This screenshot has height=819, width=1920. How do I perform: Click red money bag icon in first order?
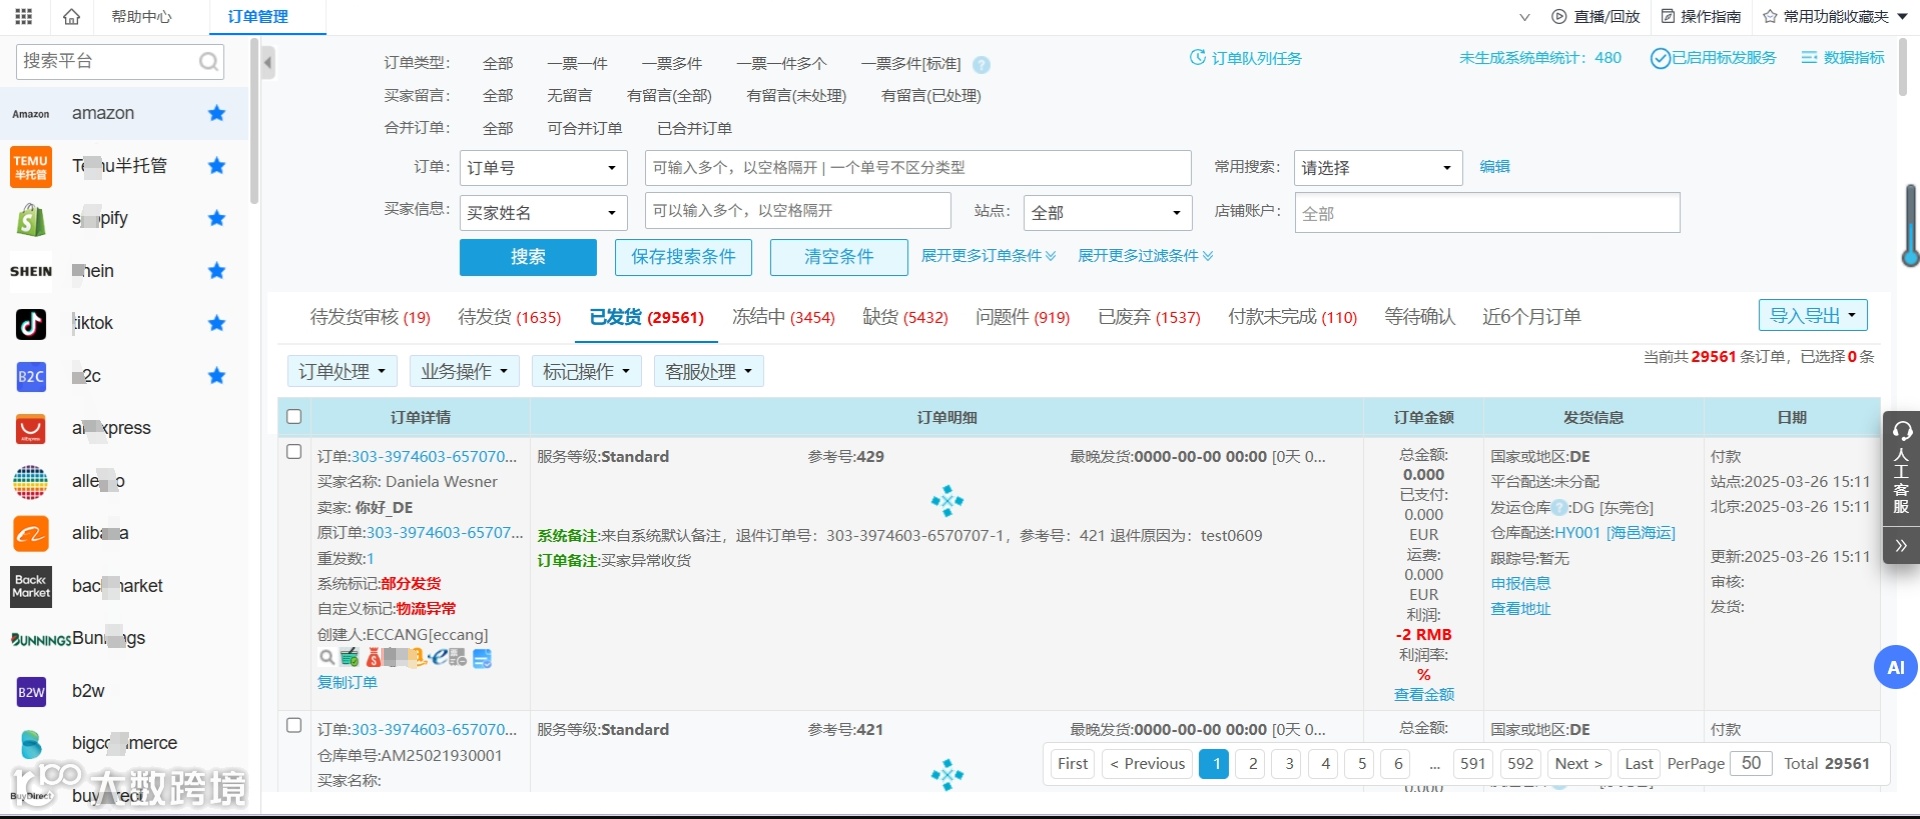pos(373,658)
